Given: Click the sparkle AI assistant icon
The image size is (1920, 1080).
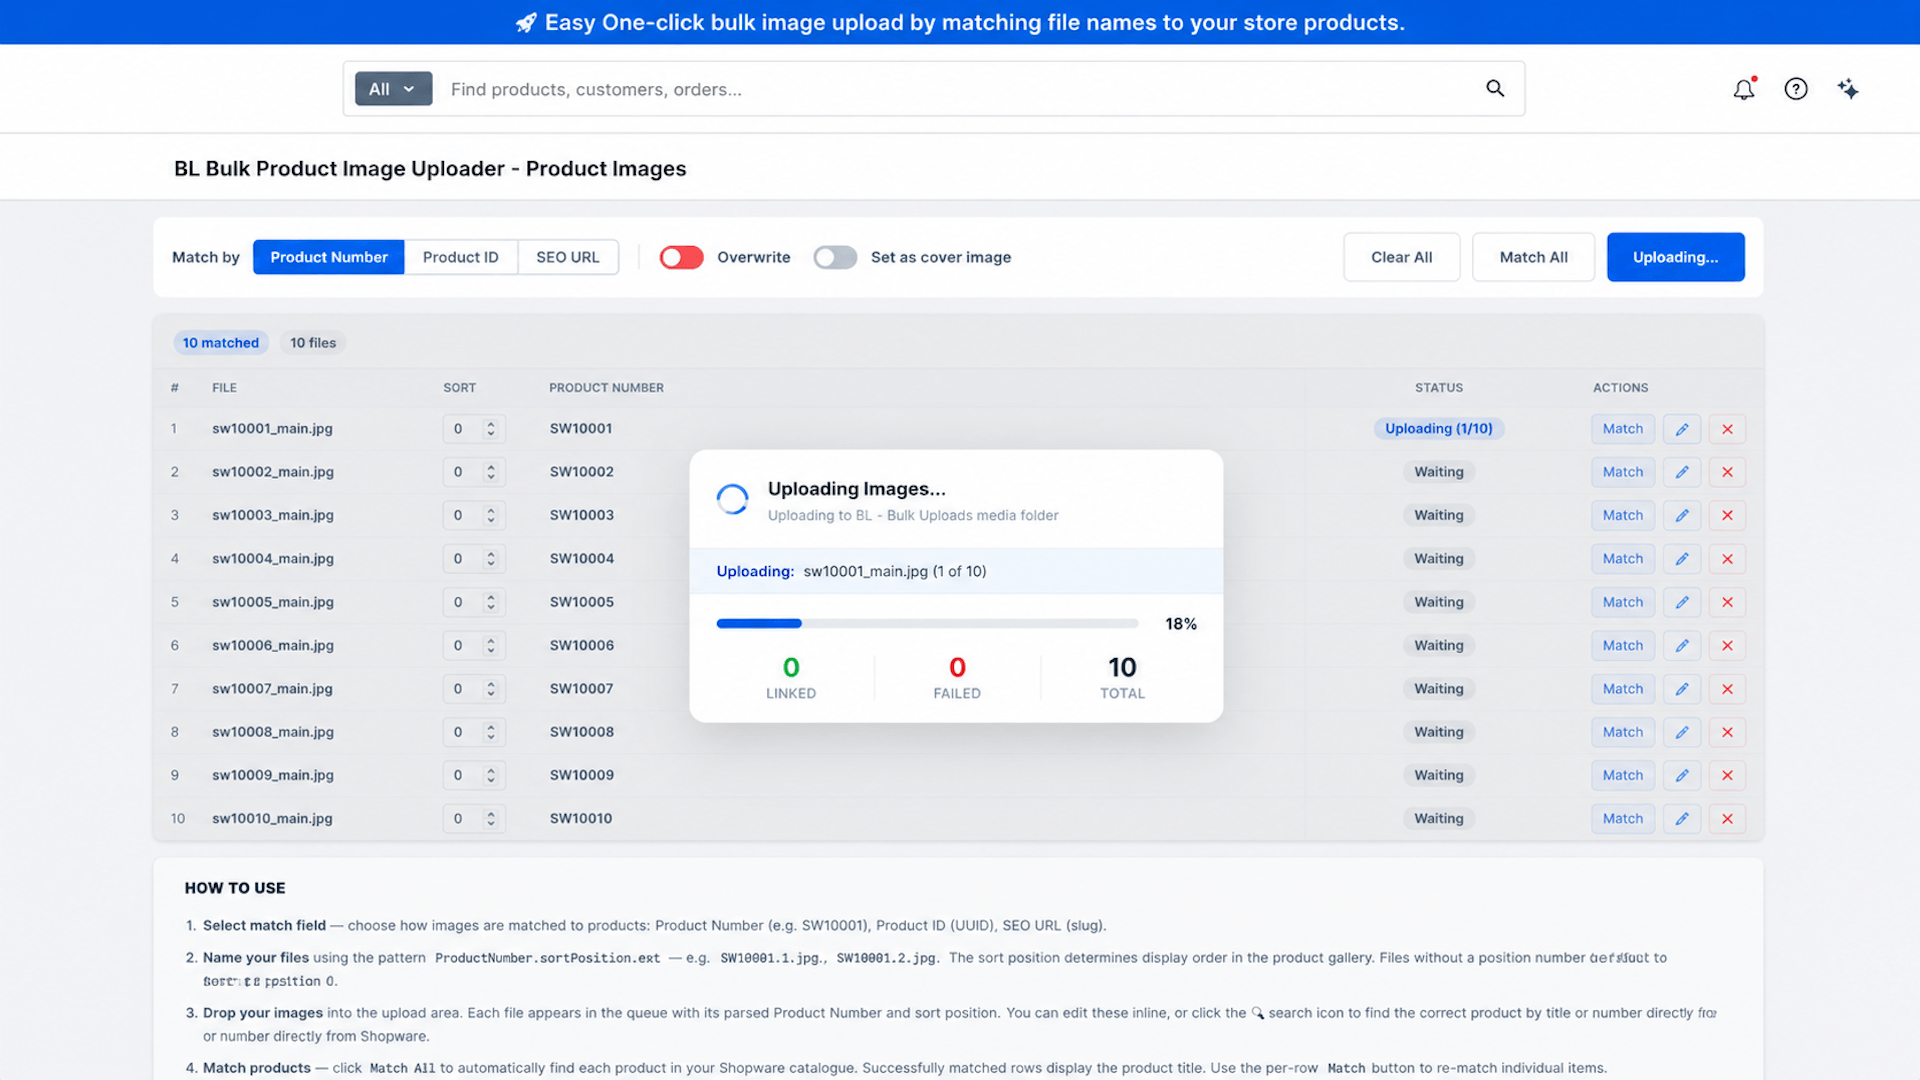Looking at the screenshot, I should point(1848,89).
